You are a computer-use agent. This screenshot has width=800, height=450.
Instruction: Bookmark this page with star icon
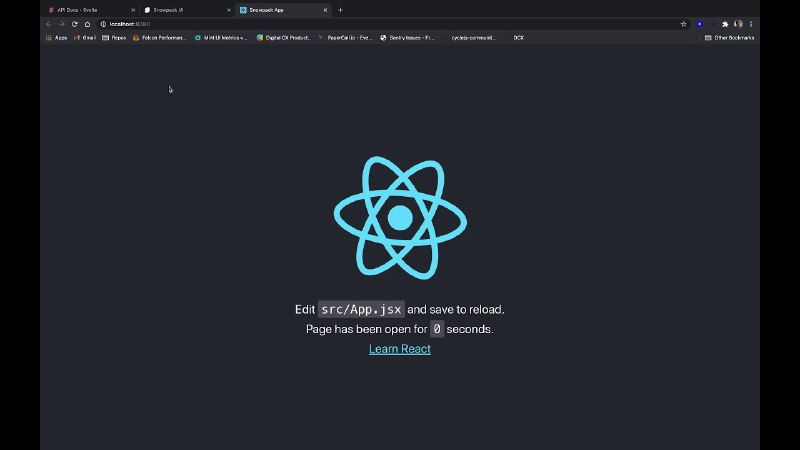pyautogui.click(x=684, y=24)
